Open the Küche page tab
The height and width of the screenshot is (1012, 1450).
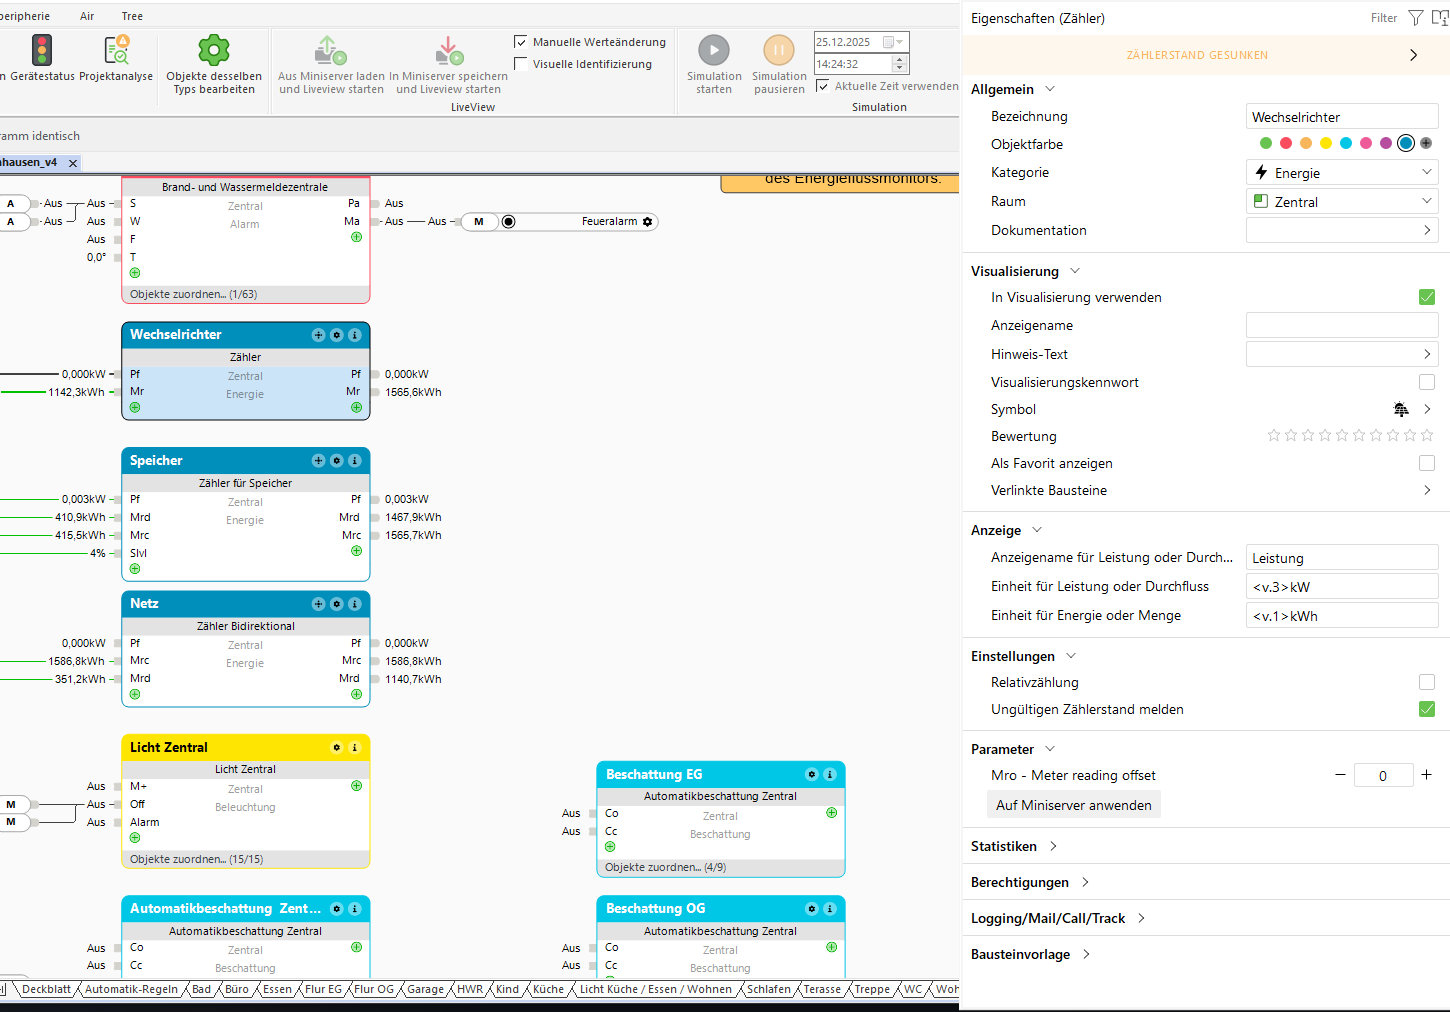(548, 989)
